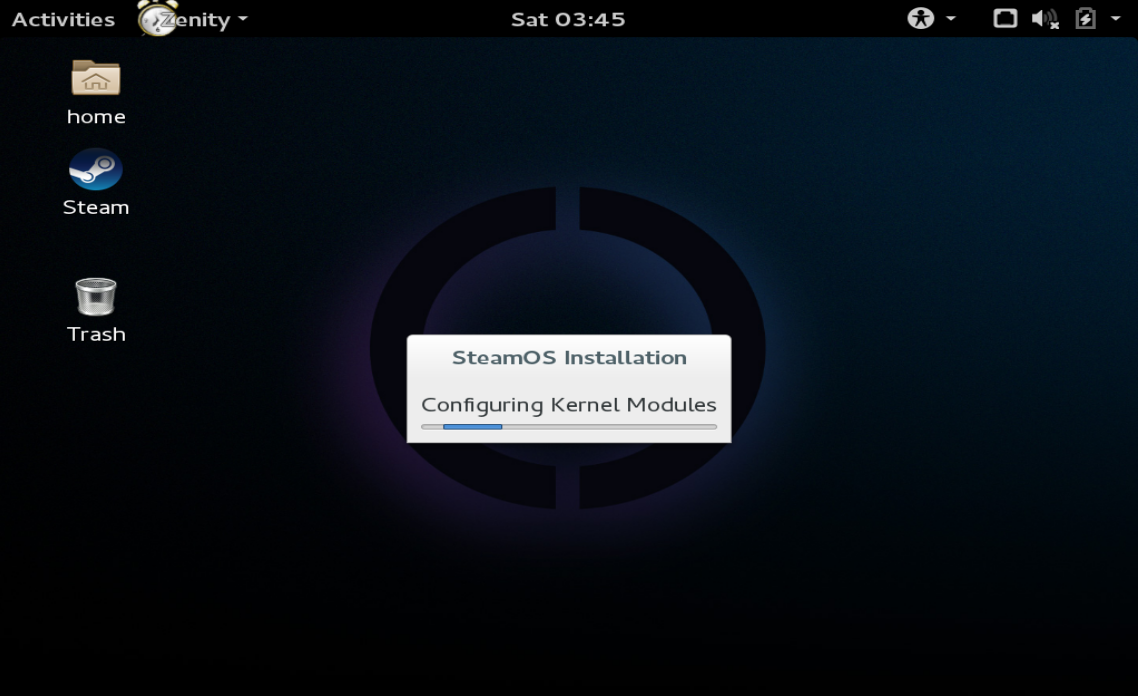Click the "home" desktop label
The image size is (1138, 696).
[x=96, y=117]
